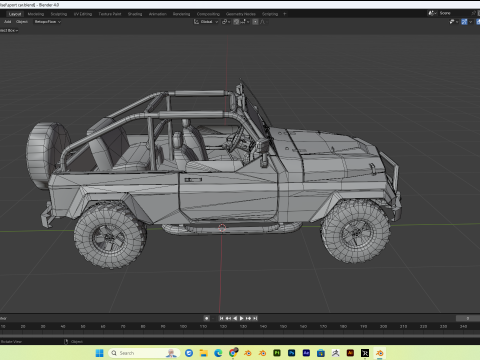Jump to the timeline end frame
The height and width of the screenshot is (360, 480).
255,318
